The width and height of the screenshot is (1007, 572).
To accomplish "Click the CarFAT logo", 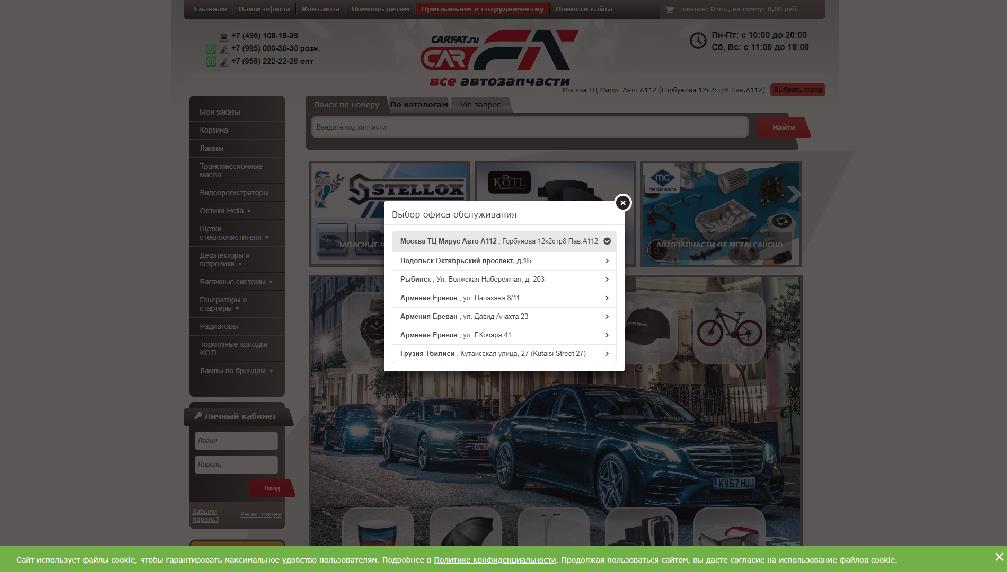I will 500,58.
